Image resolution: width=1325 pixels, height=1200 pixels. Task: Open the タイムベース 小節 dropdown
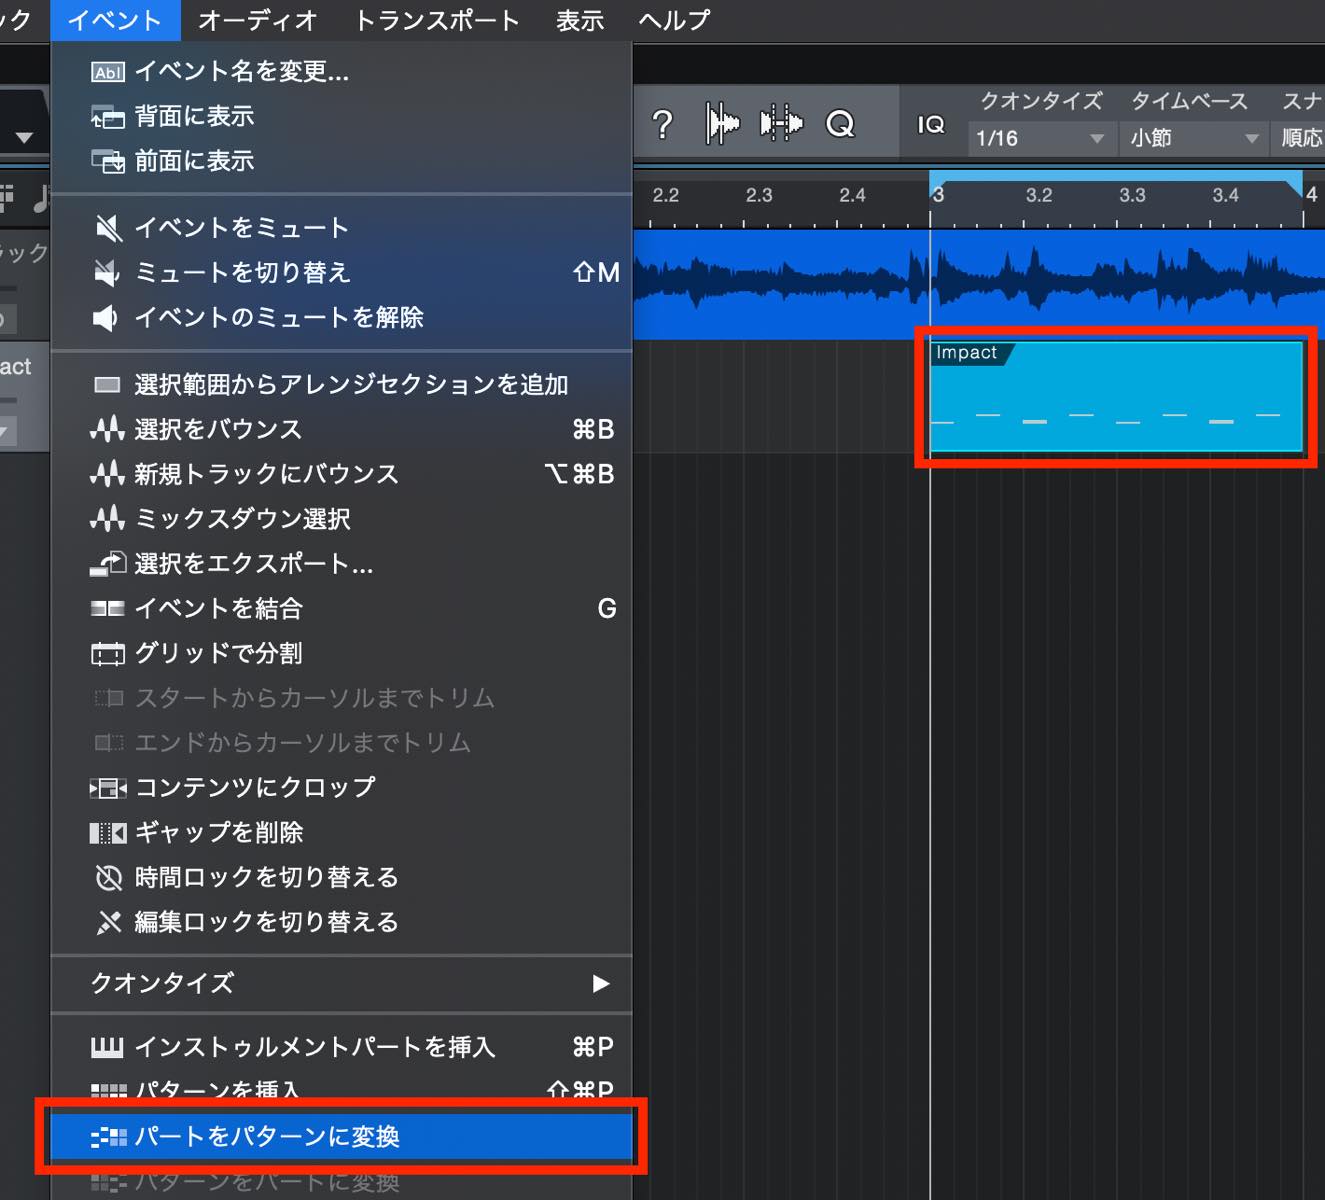coord(1194,138)
